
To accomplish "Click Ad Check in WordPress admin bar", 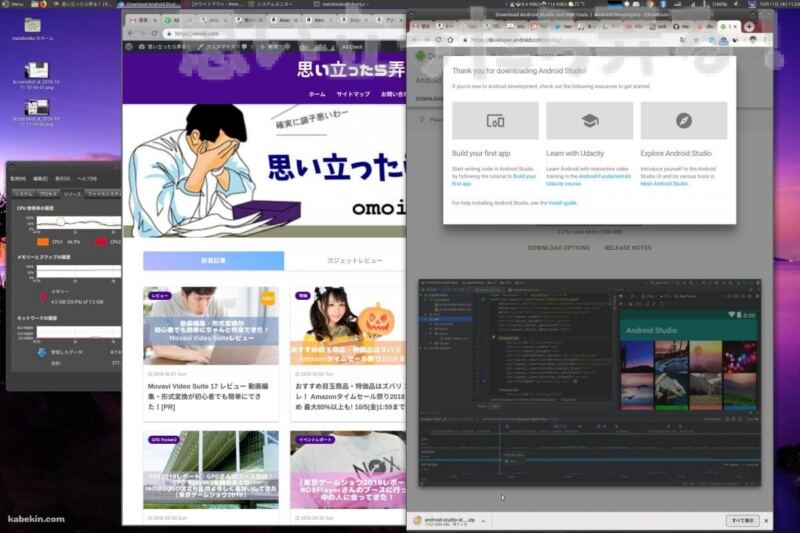I will coord(352,46).
